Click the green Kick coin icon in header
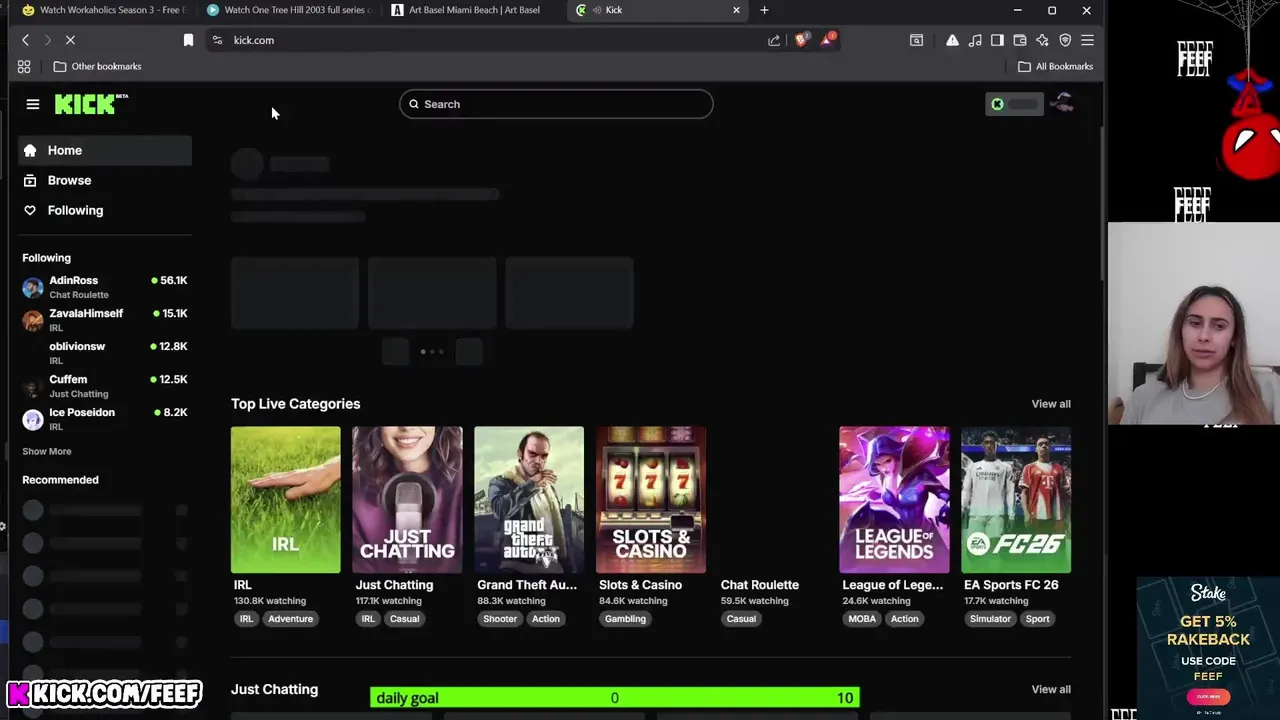This screenshot has width=1280, height=720. [x=997, y=104]
